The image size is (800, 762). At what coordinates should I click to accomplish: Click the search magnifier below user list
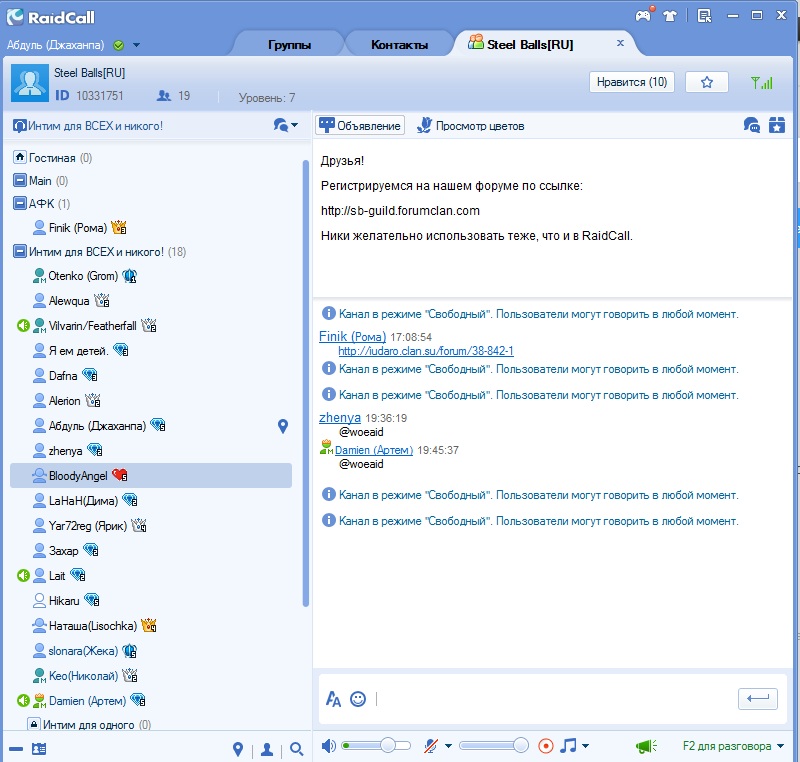click(296, 749)
